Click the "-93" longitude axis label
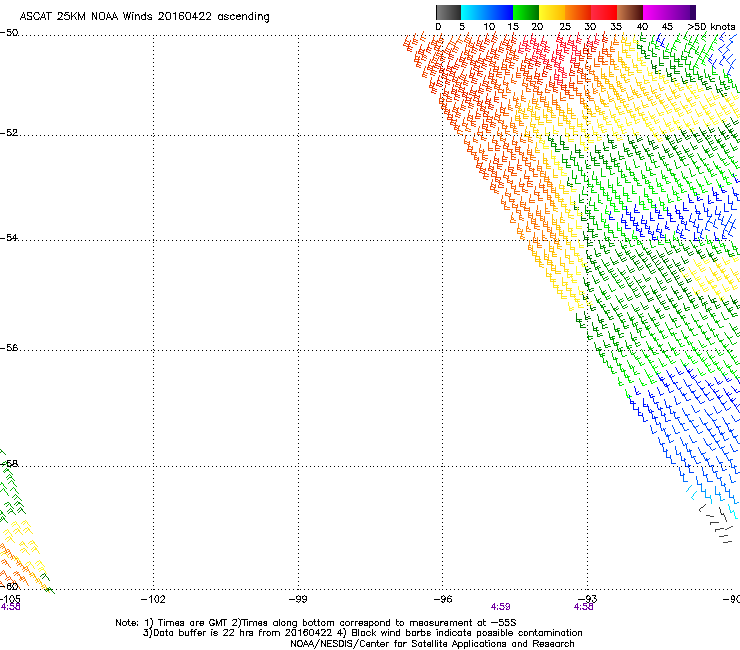 (x=588, y=599)
